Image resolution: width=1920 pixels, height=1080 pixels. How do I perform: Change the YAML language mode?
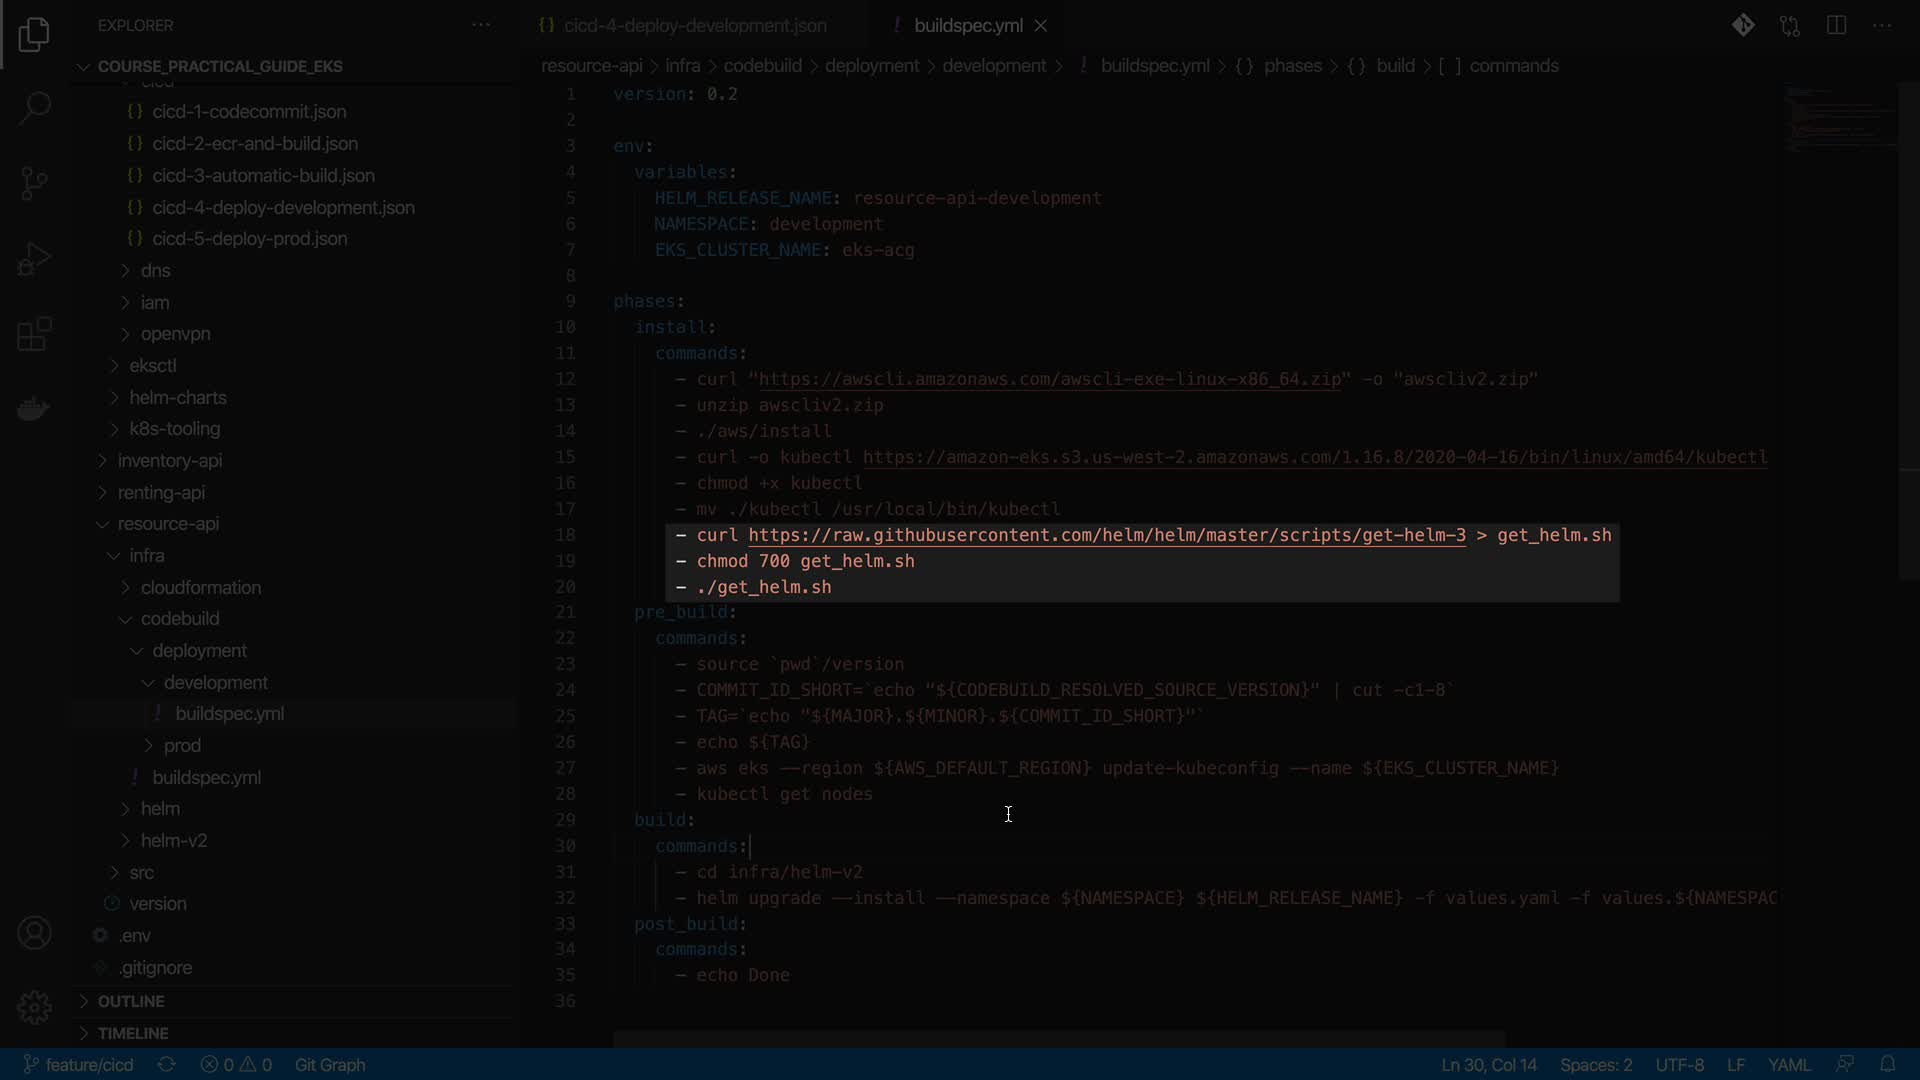pyautogui.click(x=1789, y=1065)
